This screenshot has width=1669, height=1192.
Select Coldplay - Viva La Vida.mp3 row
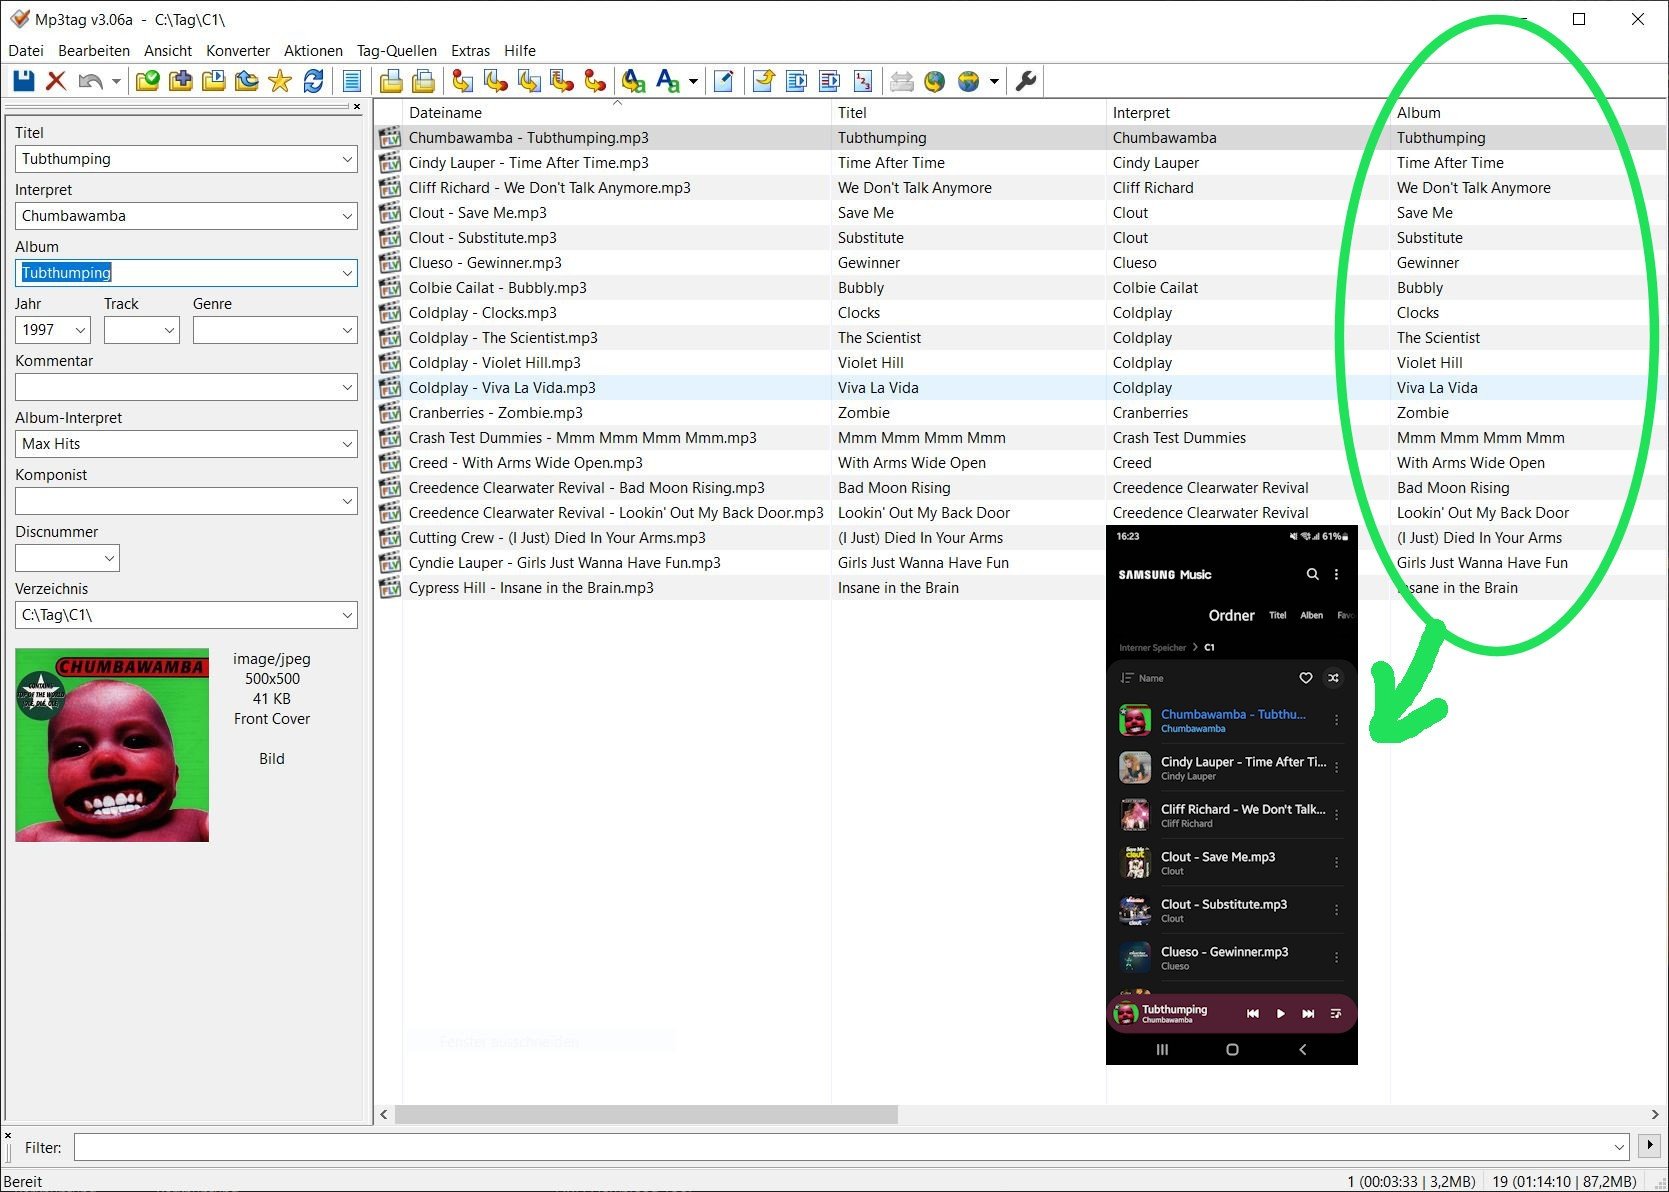(1021, 388)
